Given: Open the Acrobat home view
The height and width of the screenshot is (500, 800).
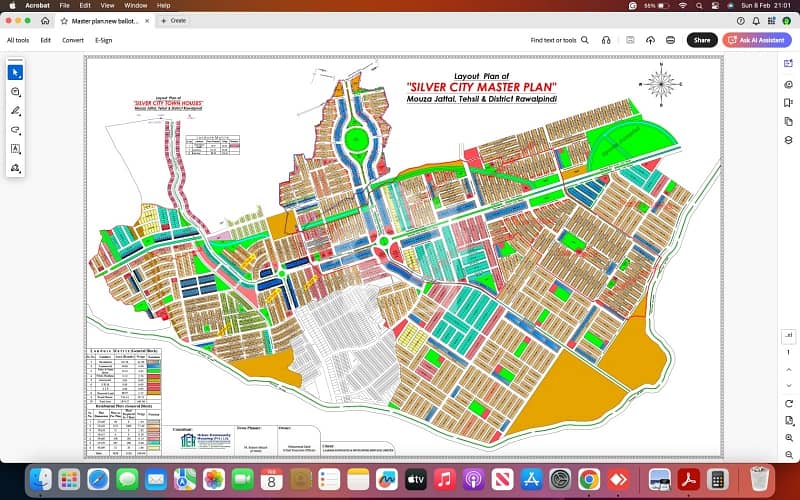Looking at the screenshot, I should [x=45, y=21].
